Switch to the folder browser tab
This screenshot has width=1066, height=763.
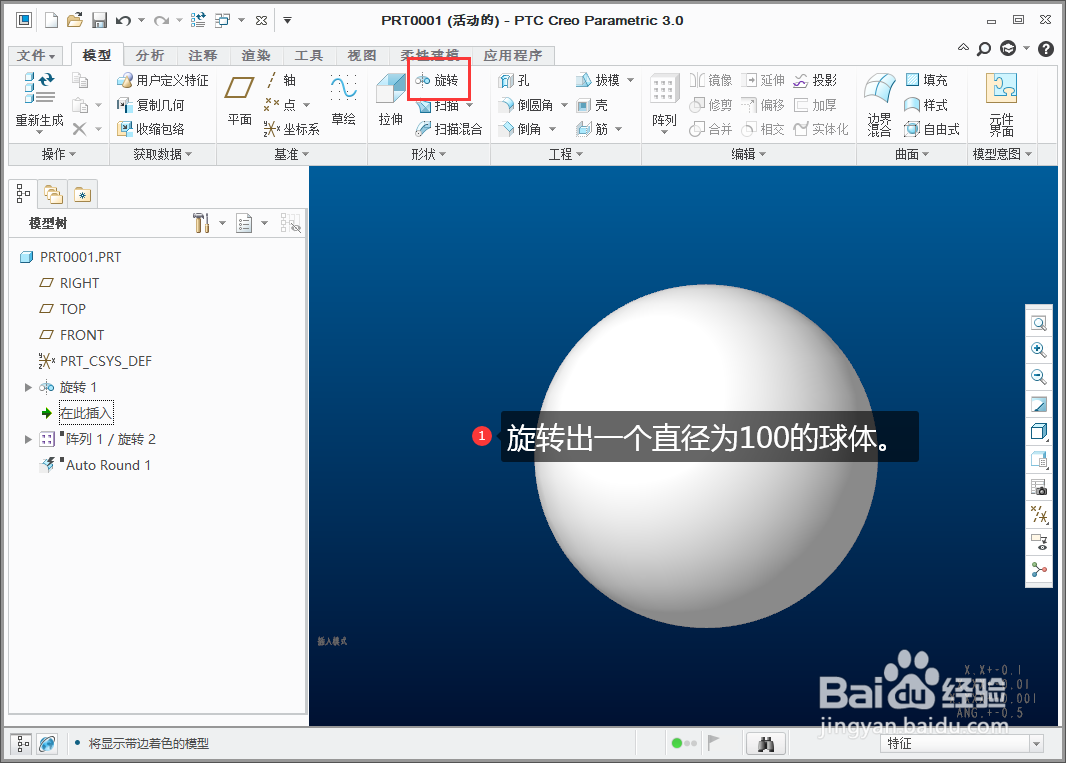[x=53, y=195]
